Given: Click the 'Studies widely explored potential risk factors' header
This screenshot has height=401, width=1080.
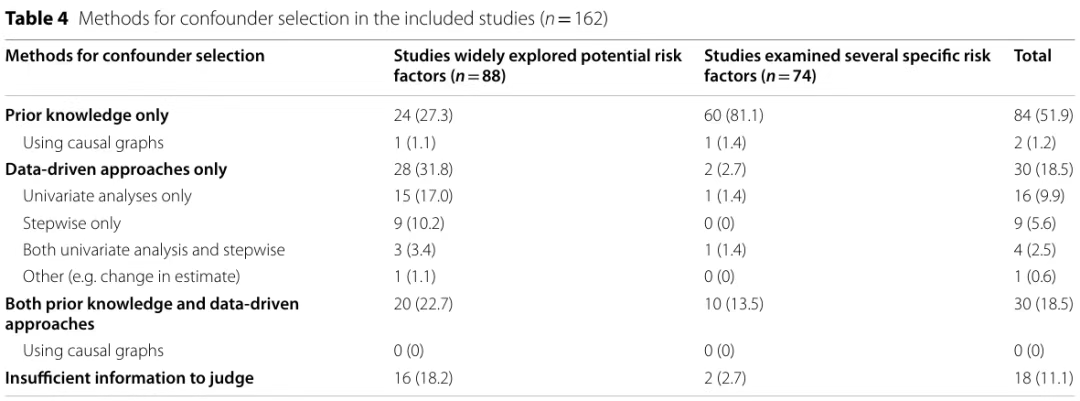Looking at the screenshot, I should (537, 65).
